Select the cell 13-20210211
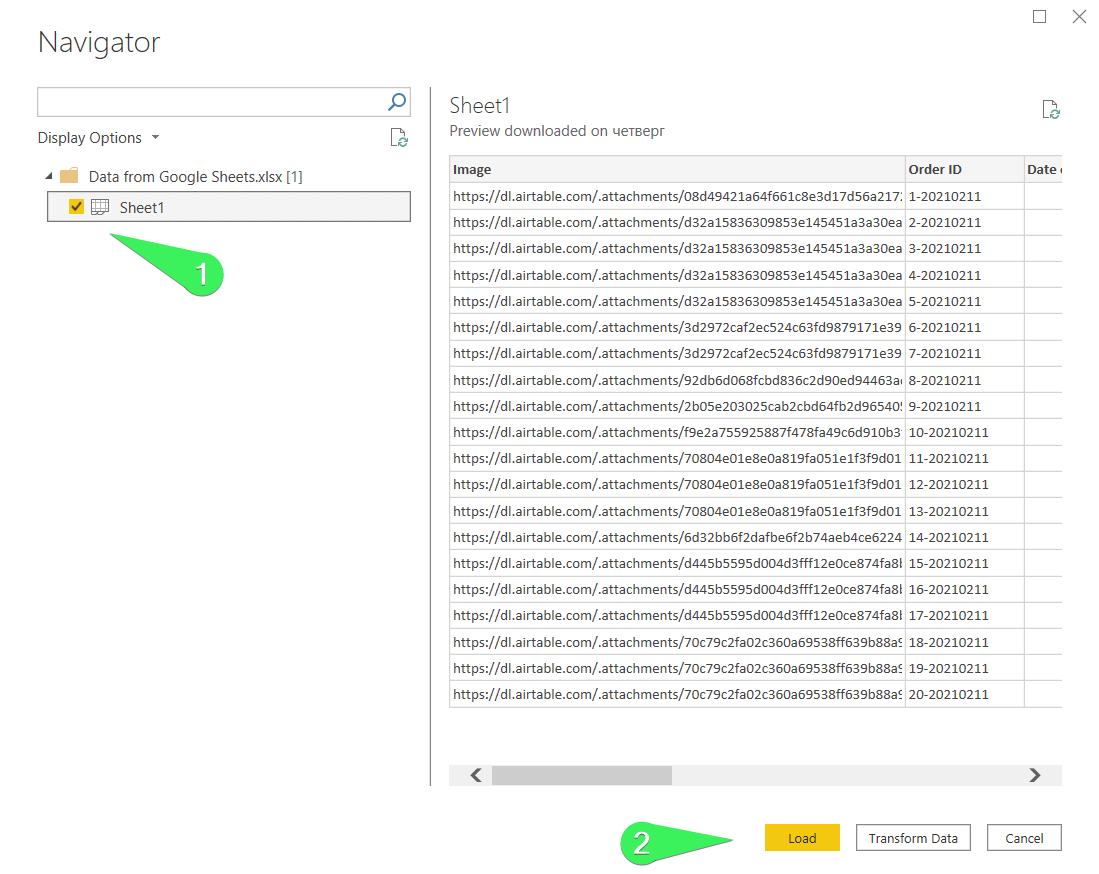 point(964,511)
